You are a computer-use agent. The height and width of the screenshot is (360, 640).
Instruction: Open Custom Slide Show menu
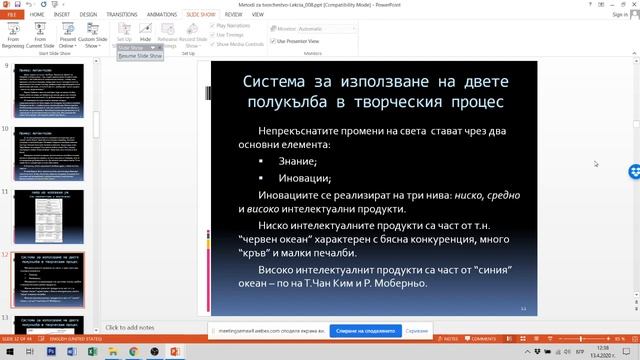pos(93,35)
